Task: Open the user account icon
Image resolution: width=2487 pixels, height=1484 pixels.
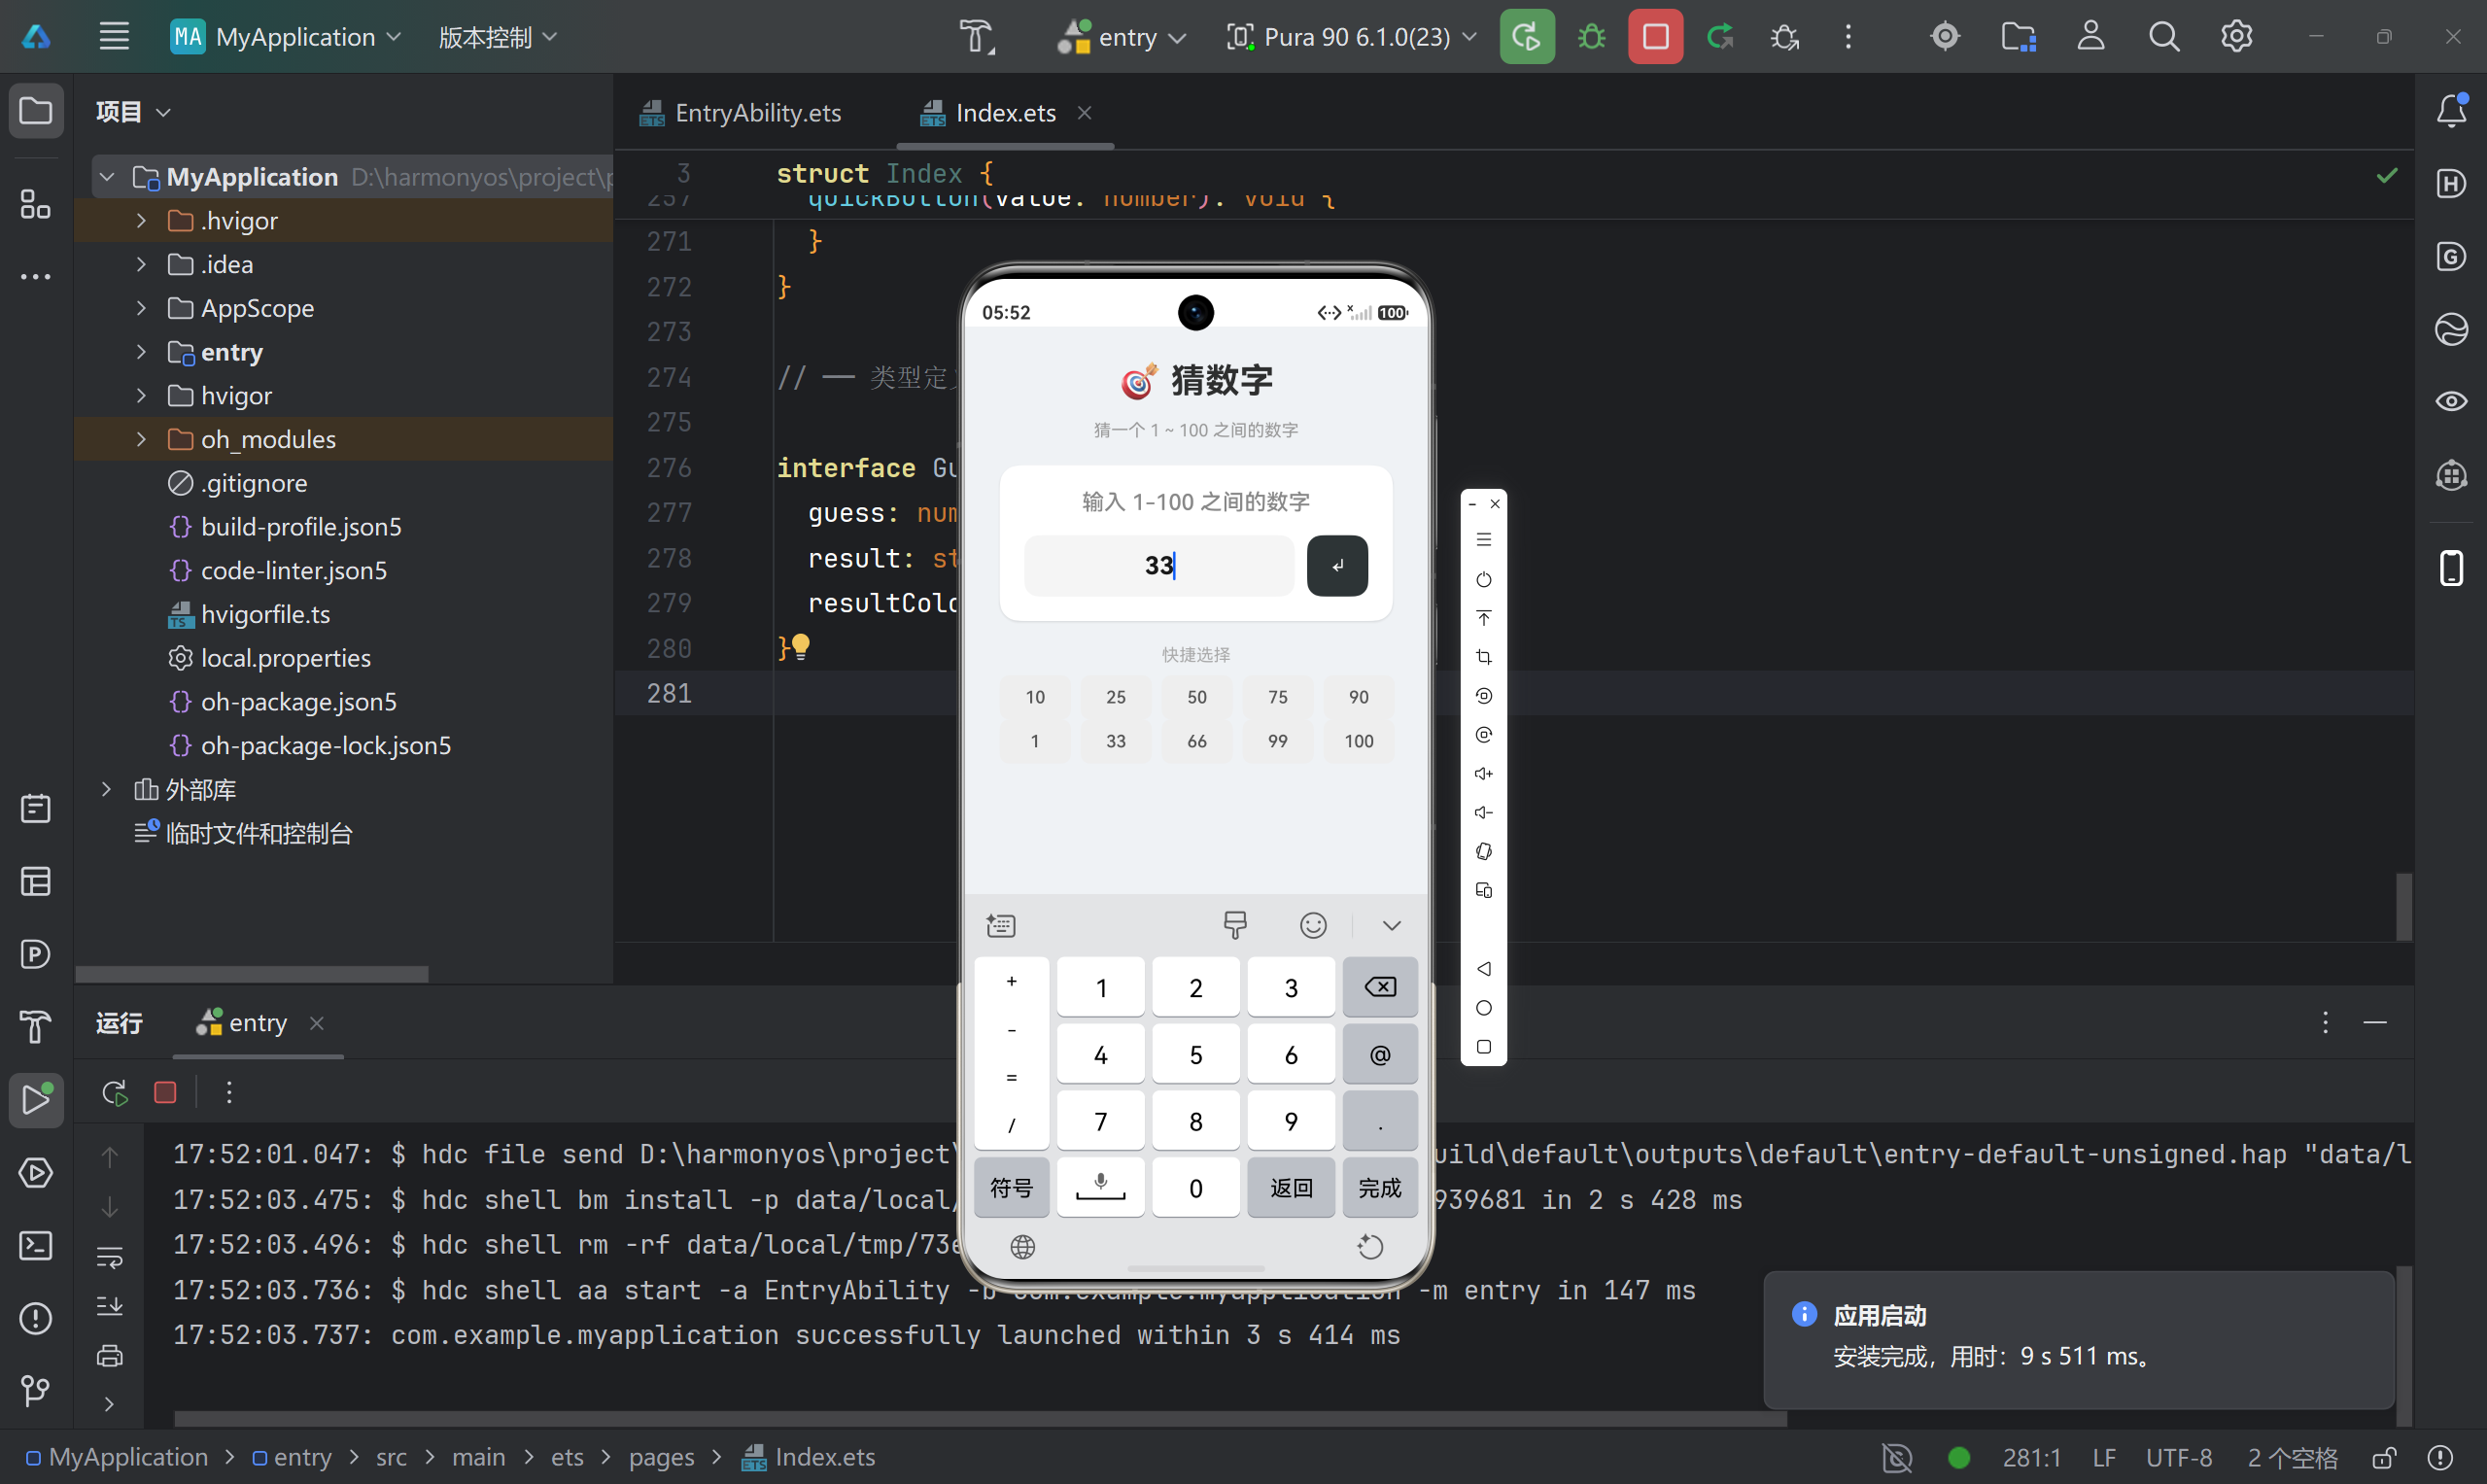Action: pyautogui.click(x=2091, y=37)
